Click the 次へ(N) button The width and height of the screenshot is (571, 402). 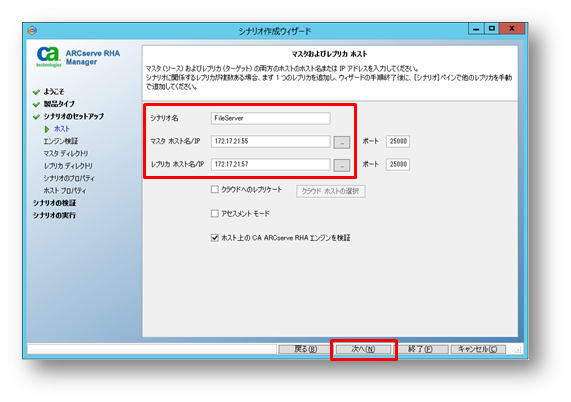[363, 349]
